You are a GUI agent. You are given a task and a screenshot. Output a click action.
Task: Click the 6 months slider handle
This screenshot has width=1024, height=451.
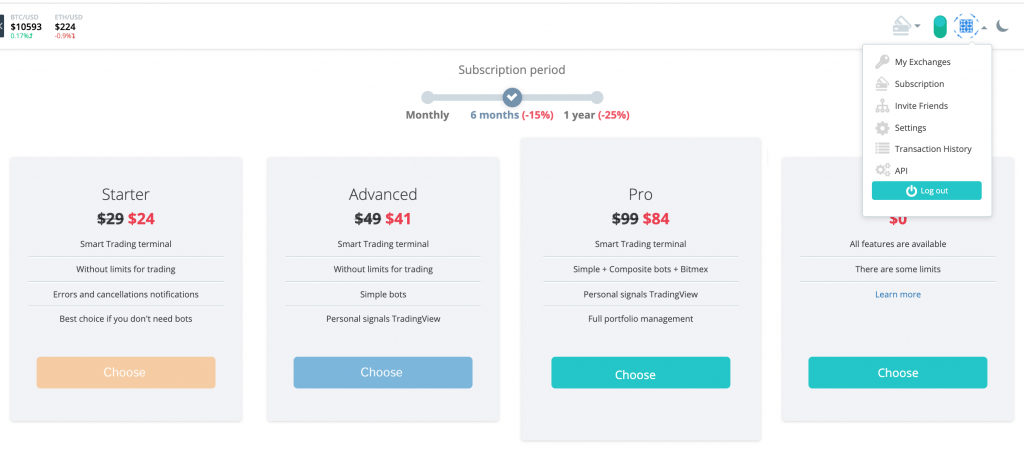coord(512,97)
